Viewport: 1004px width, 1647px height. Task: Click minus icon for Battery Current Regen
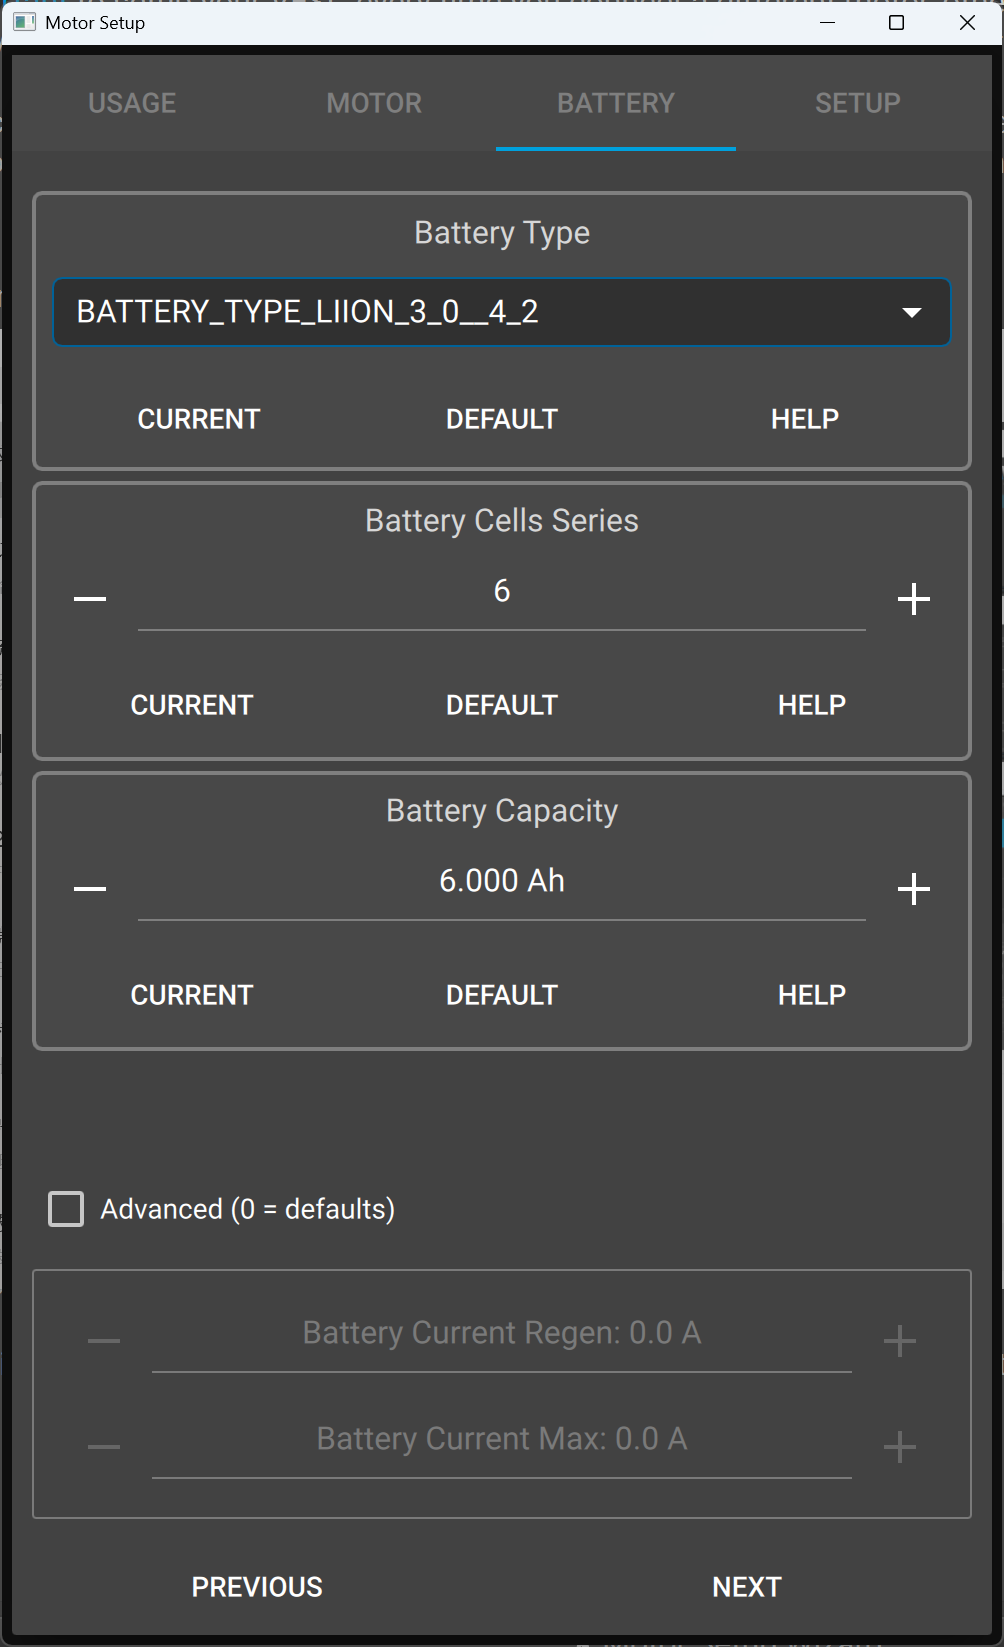pyautogui.click(x=104, y=1341)
